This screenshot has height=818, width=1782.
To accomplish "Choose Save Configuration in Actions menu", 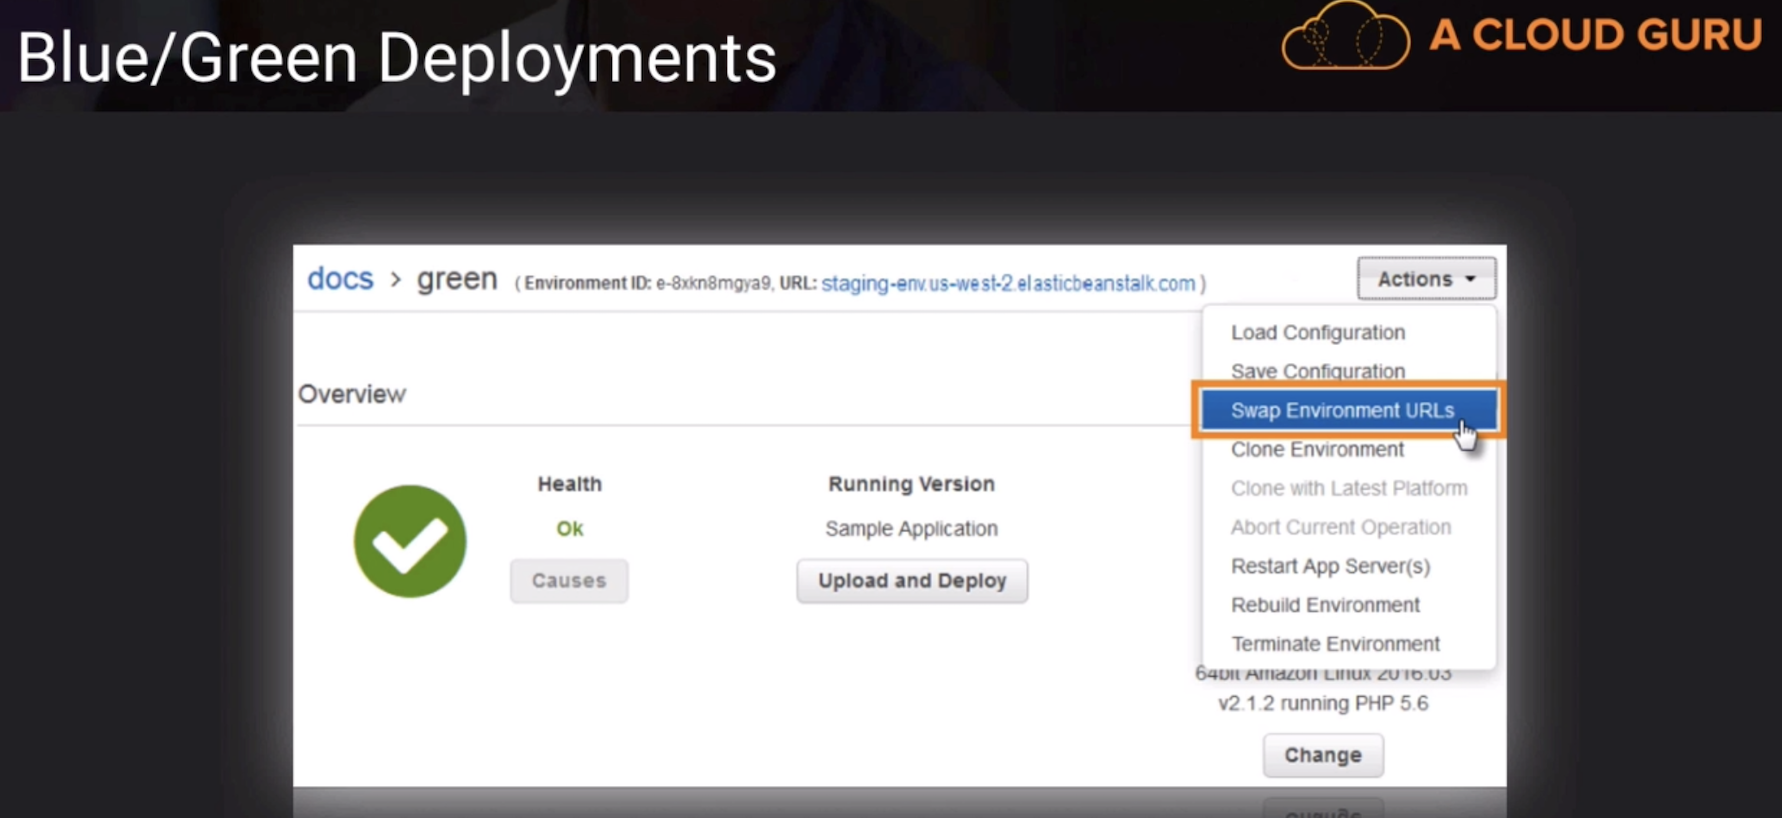I will coord(1317,371).
